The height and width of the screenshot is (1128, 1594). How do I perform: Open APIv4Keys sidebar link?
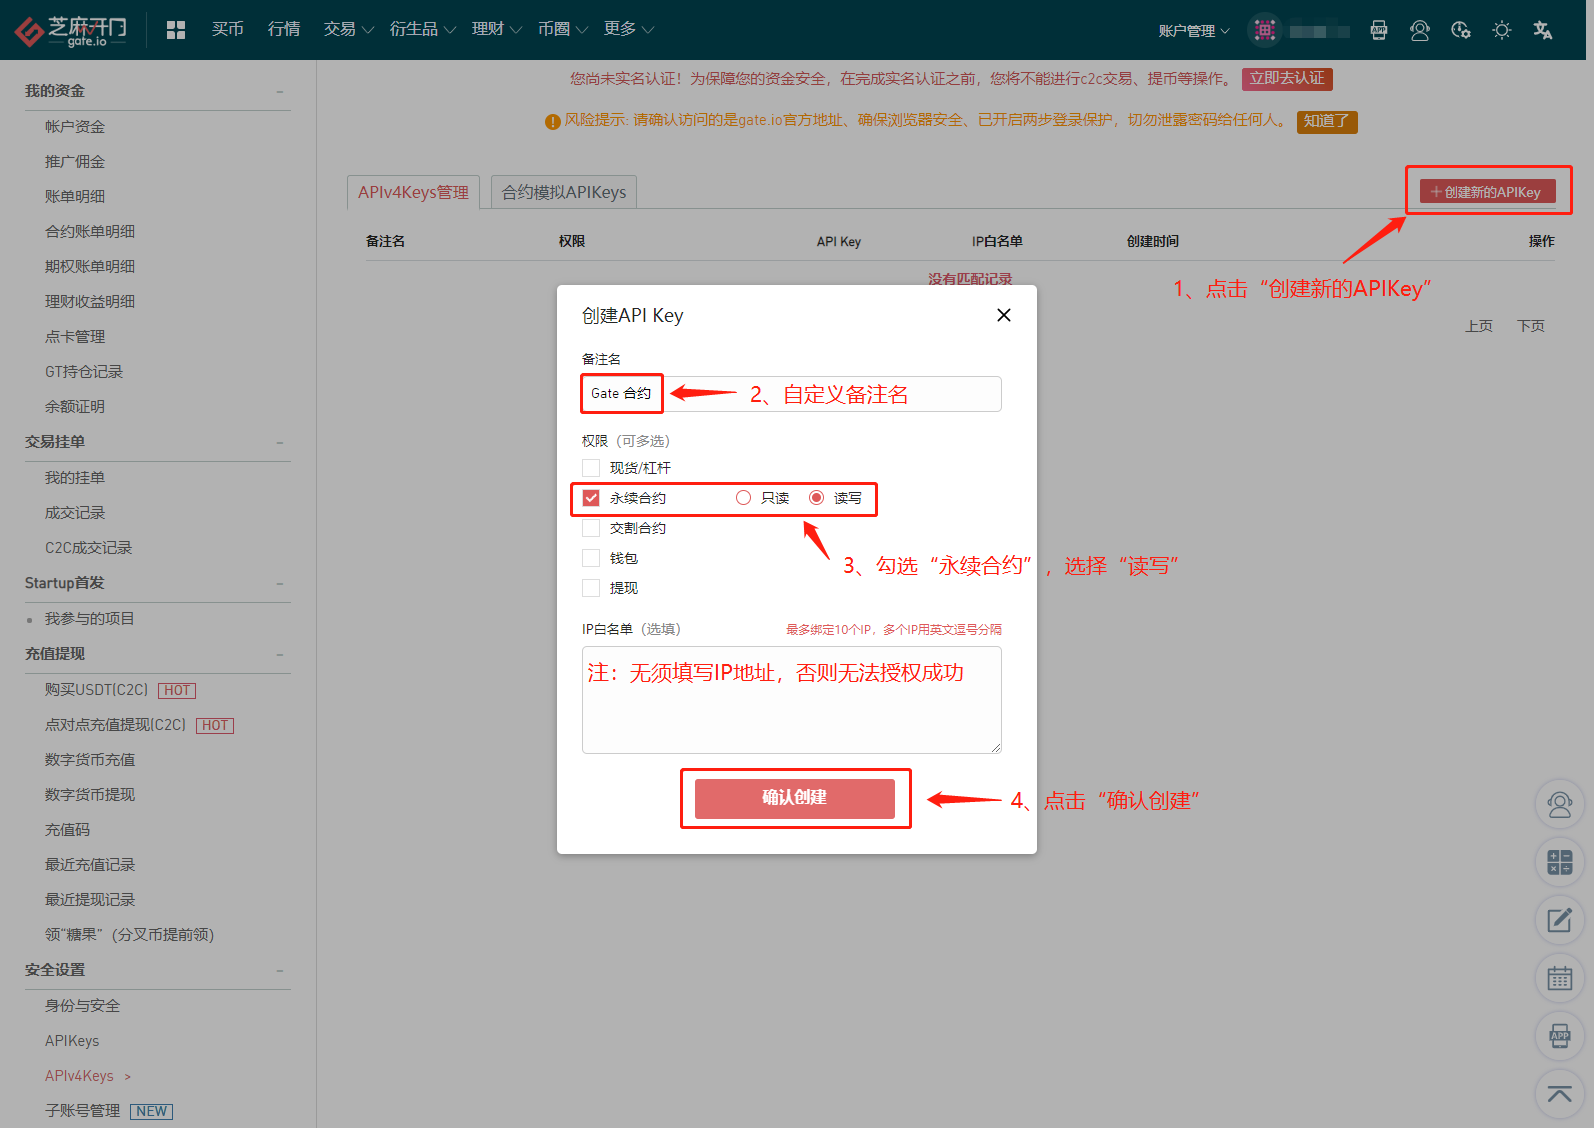point(79,1076)
